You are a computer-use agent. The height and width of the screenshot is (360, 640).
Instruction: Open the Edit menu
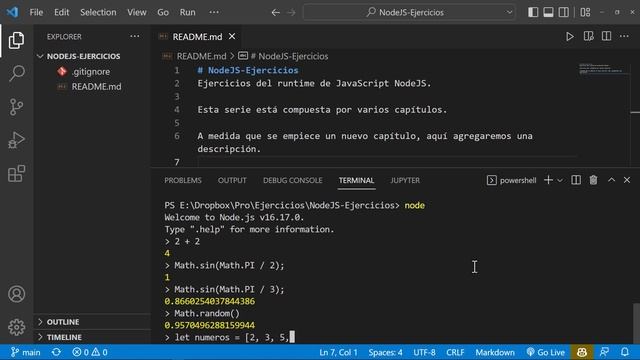click(62, 12)
